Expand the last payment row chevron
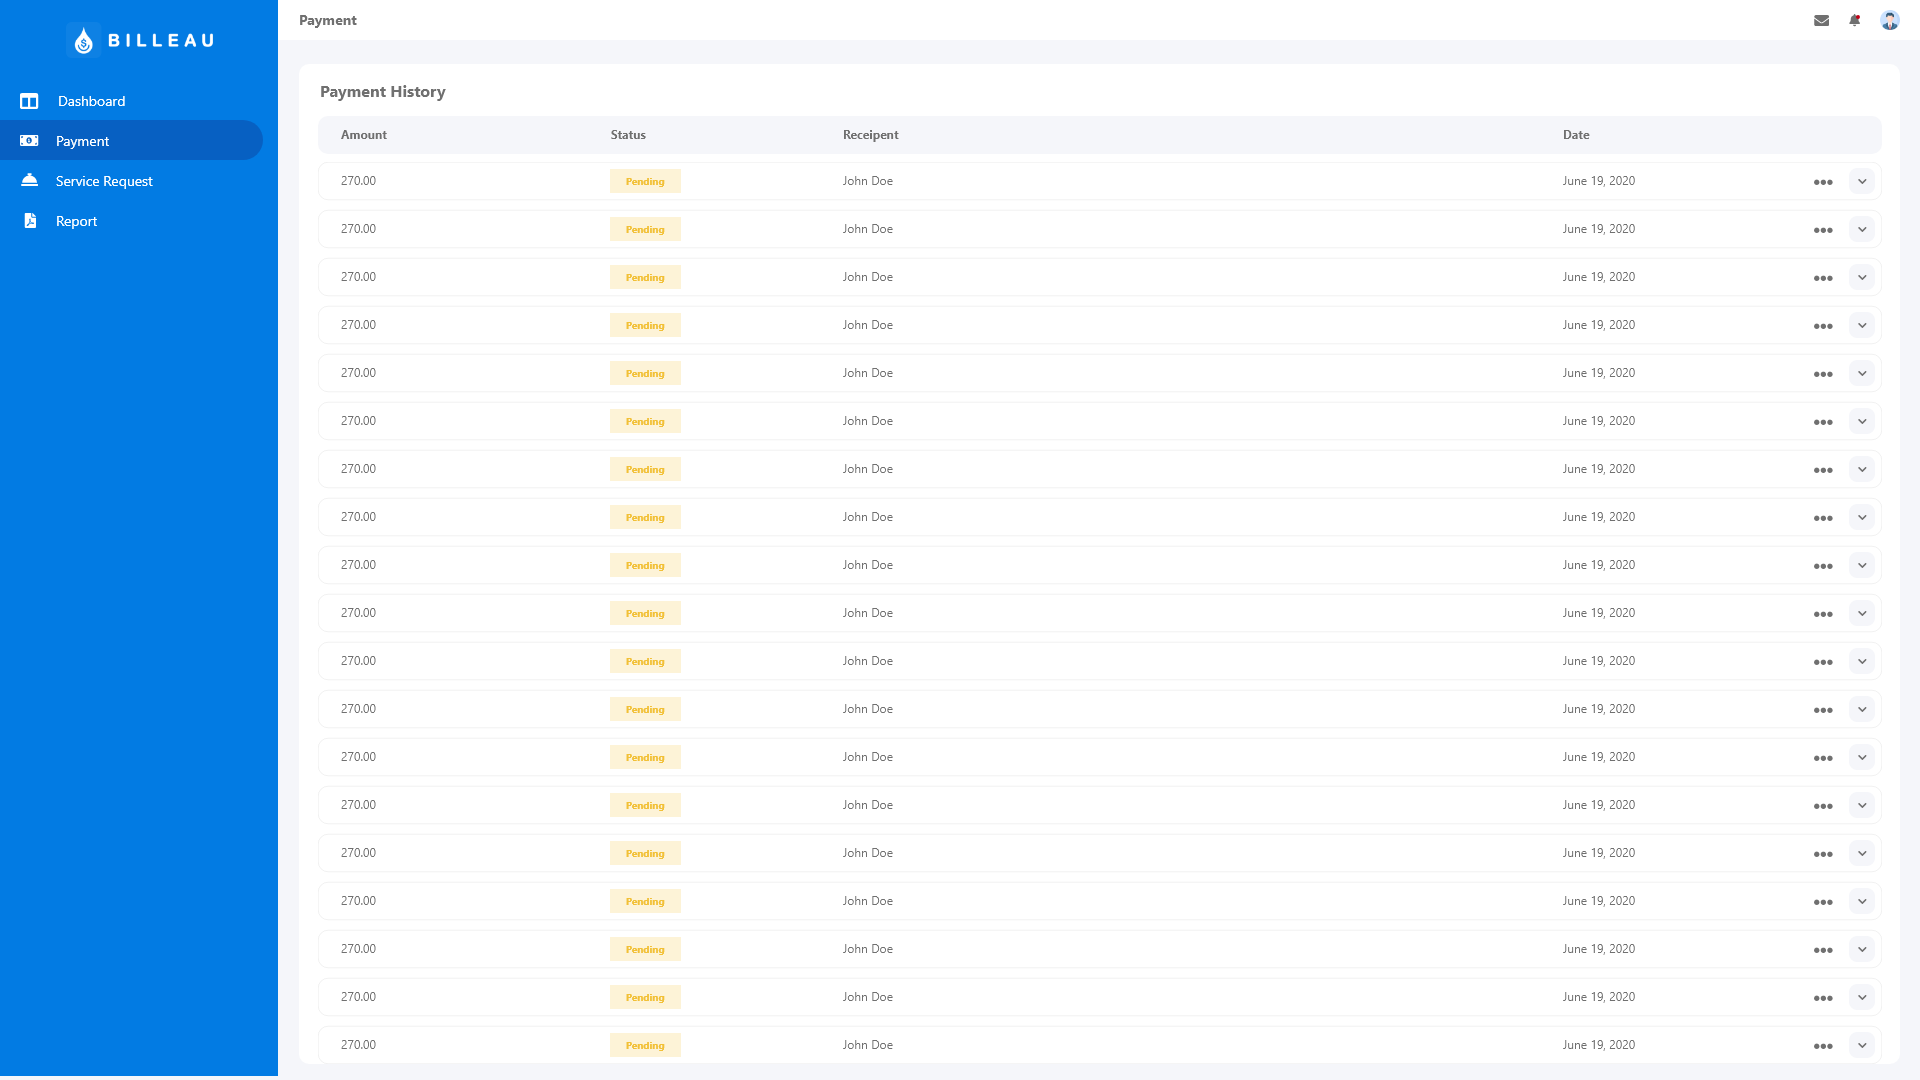Screen dimensions: 1920x1080 (1861, 1045)
